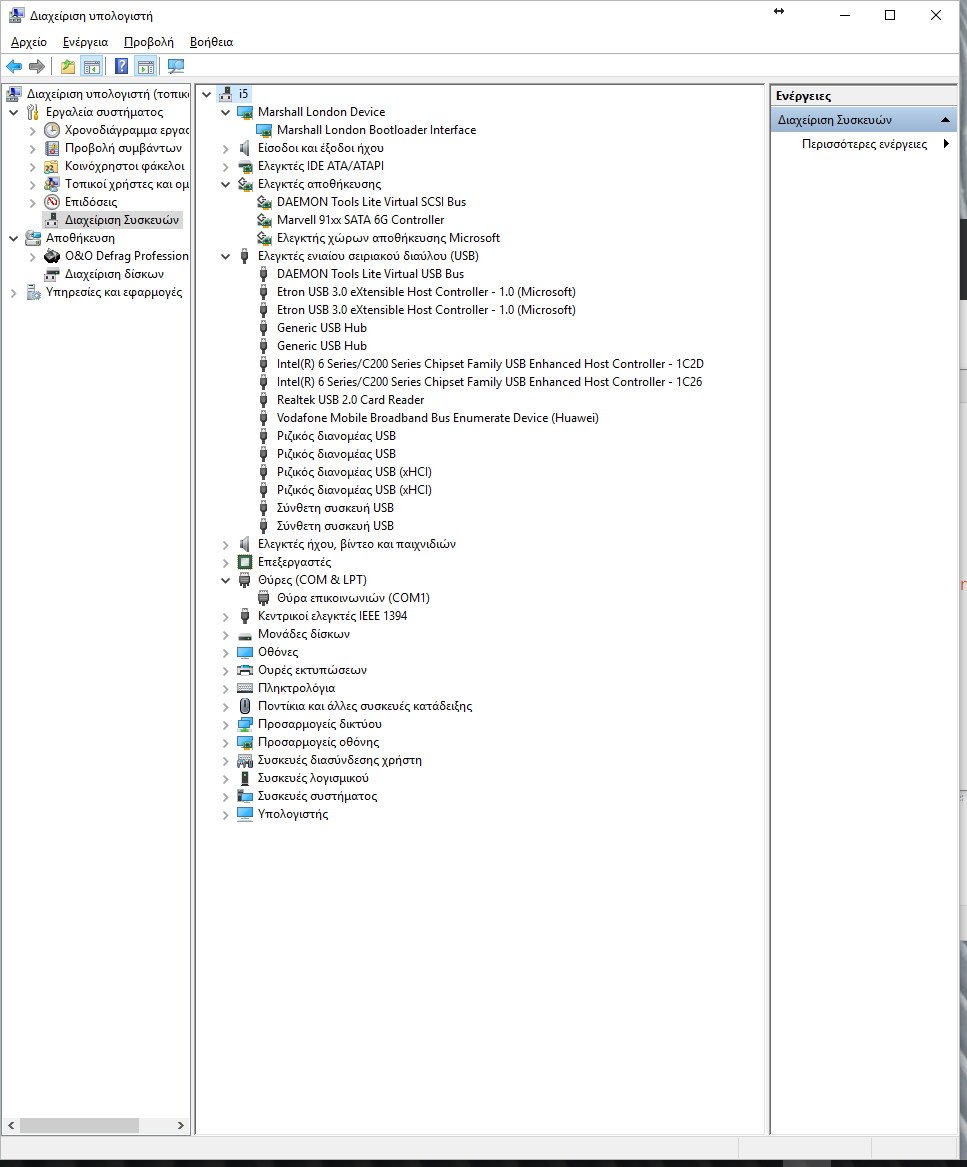Click the Ποντίκια mouse category icon

click(x=245, y=706)
